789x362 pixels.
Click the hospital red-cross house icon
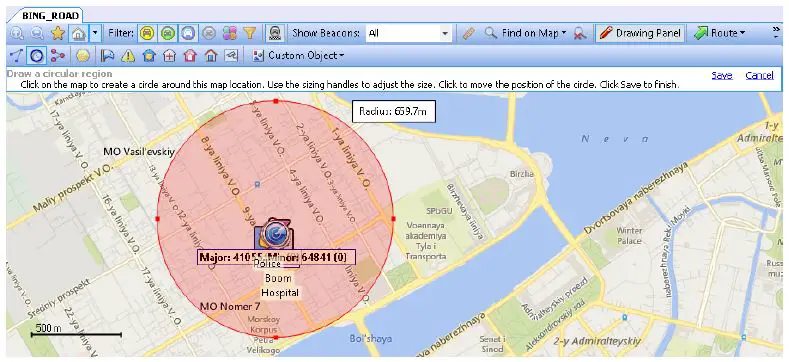pyautogui.click(x=170, y=55)
